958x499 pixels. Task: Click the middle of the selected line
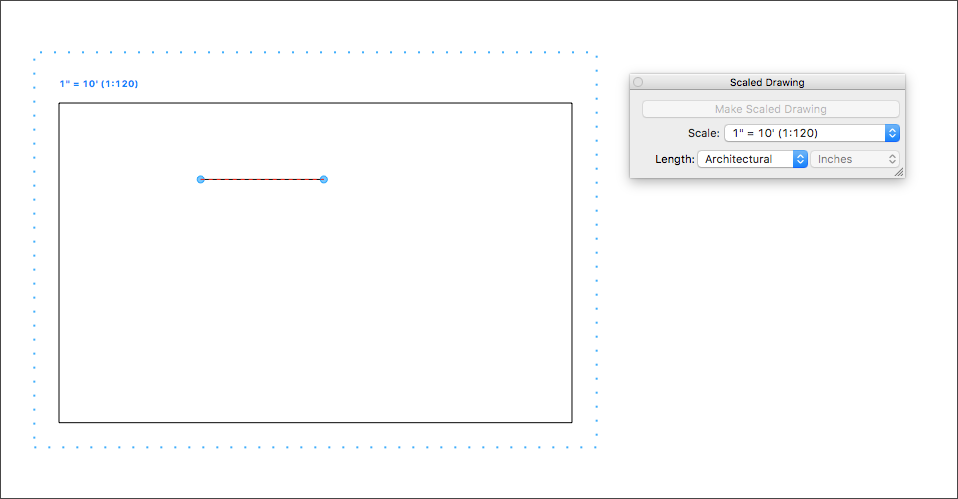coord(262,180)
